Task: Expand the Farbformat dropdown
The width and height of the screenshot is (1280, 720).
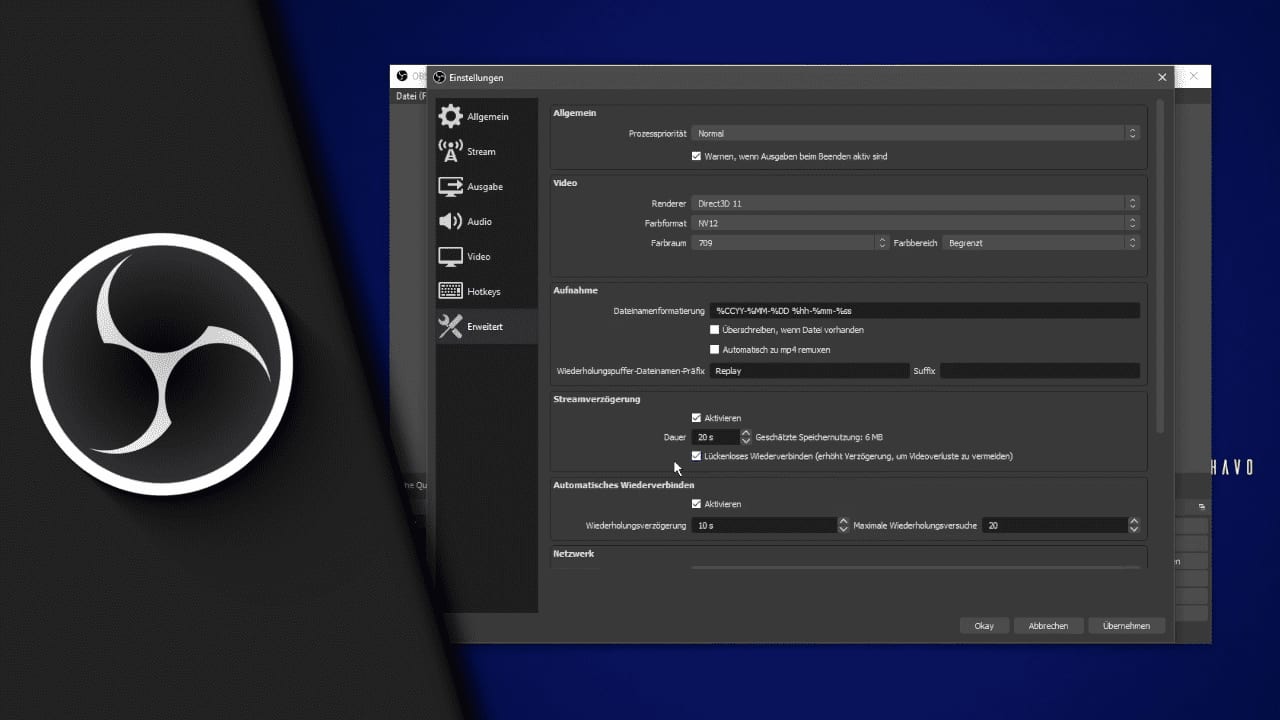Action: (x=915, y=223)
